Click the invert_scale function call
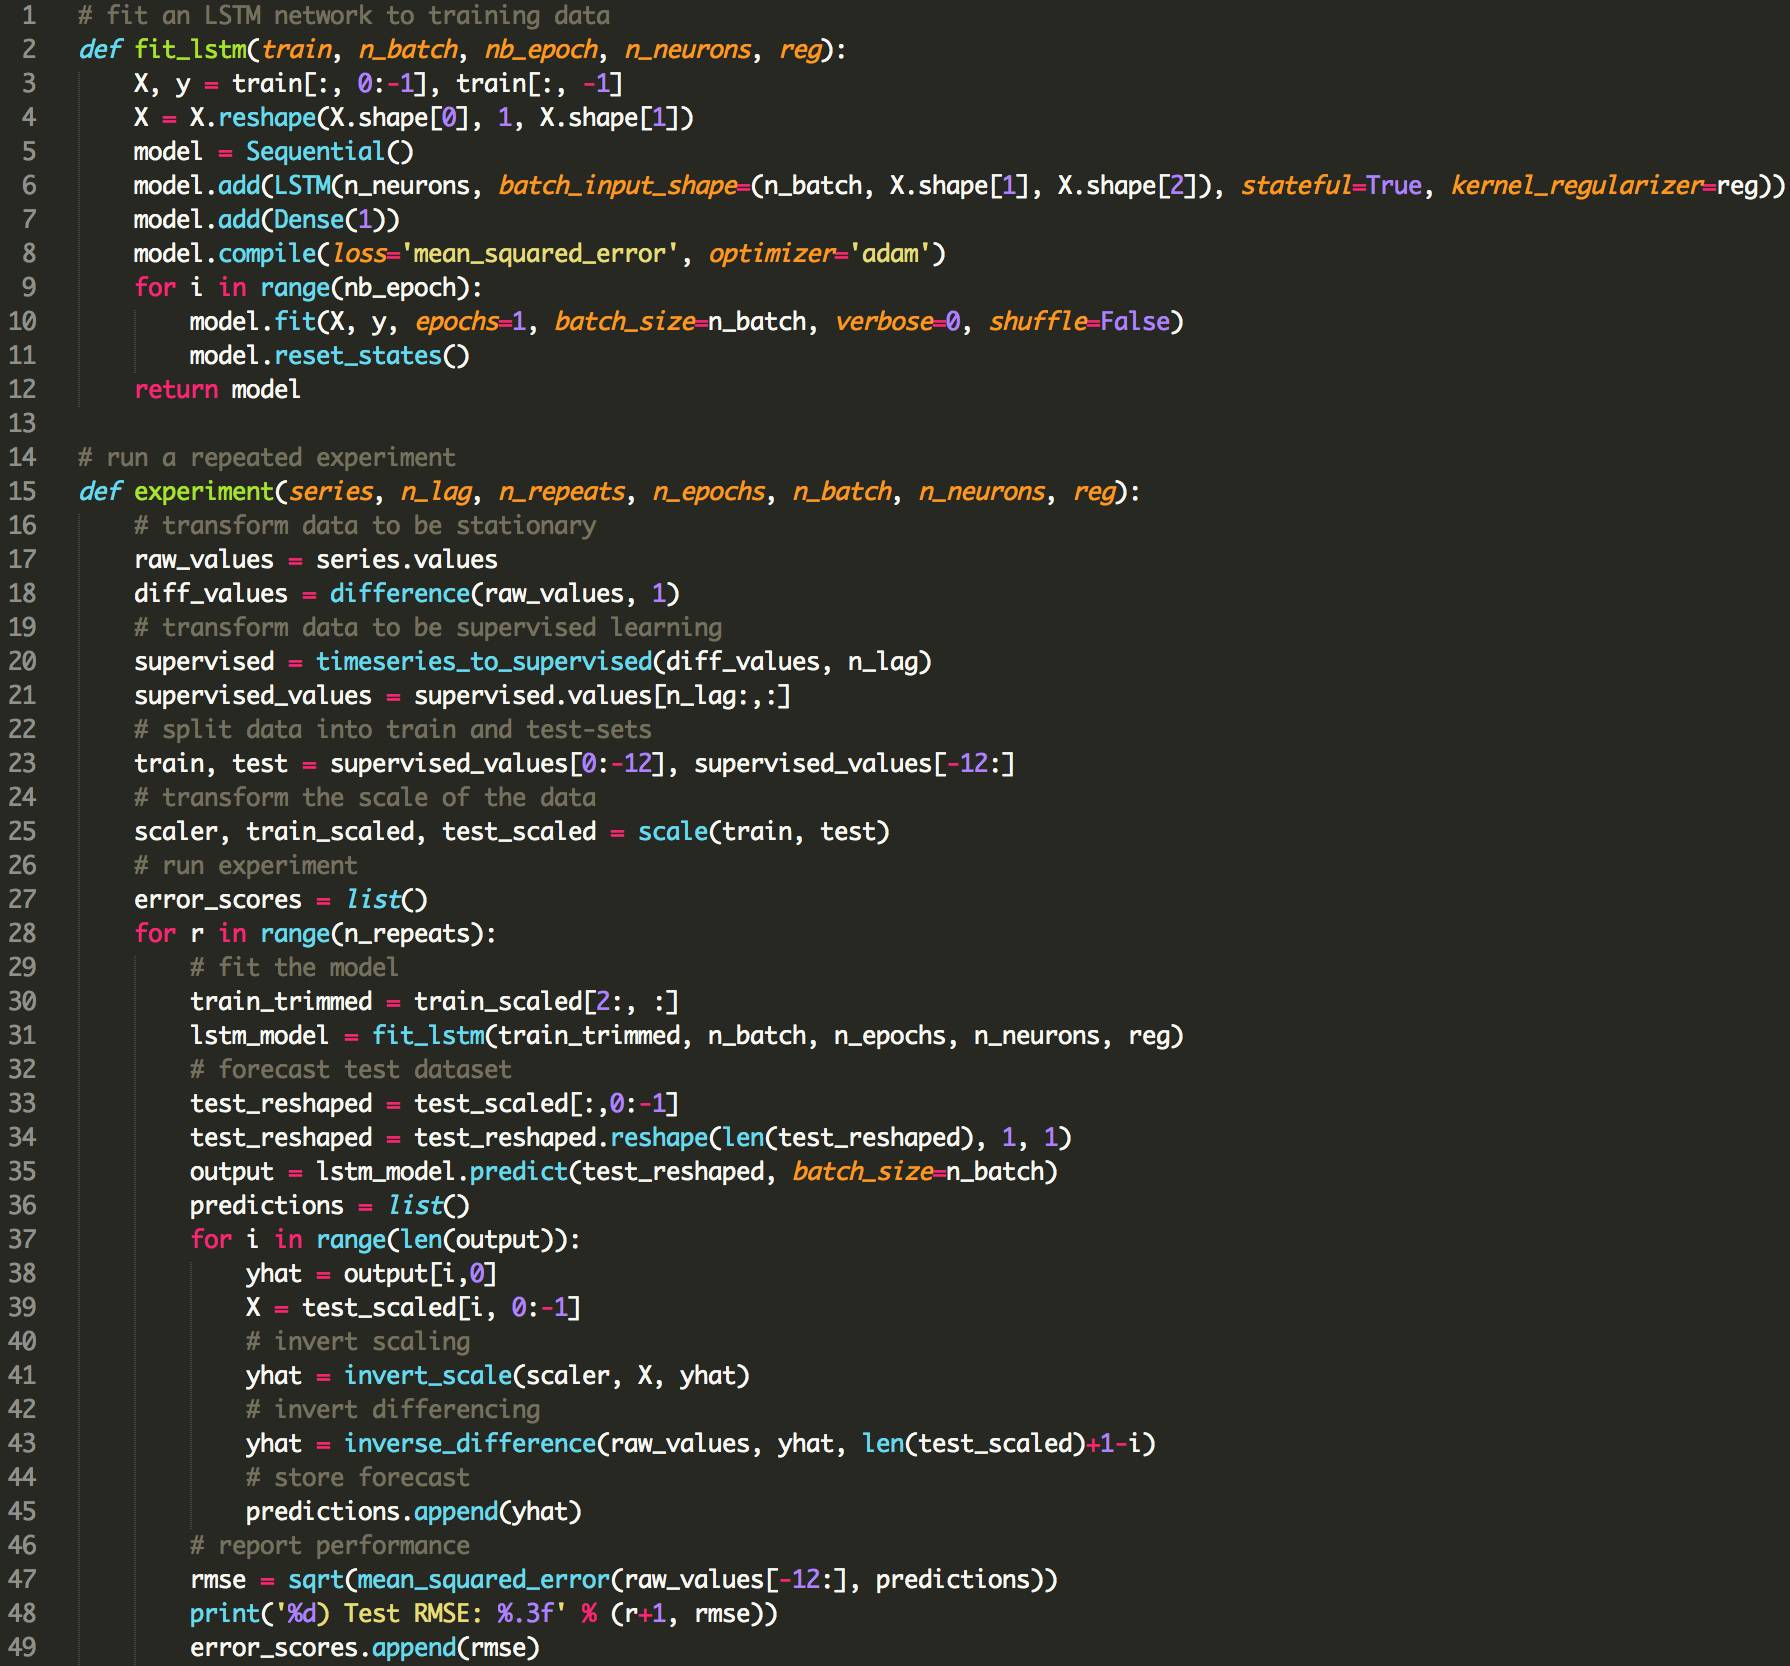This screenshot has width=1790, height=1666. (428, 1376)
